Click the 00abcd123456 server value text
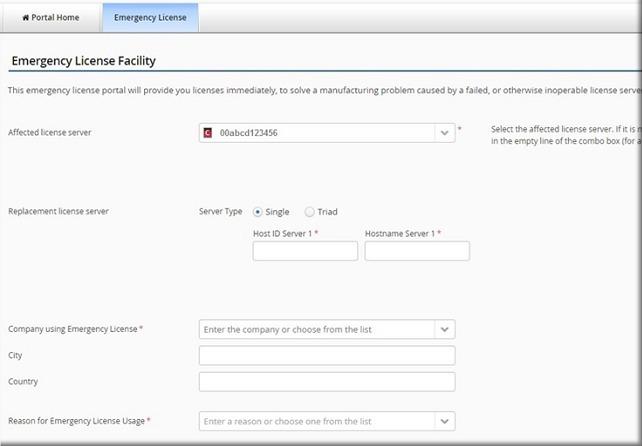Image resolution: width=642 pixels, height=446 pixels. [x=249, y=133]
